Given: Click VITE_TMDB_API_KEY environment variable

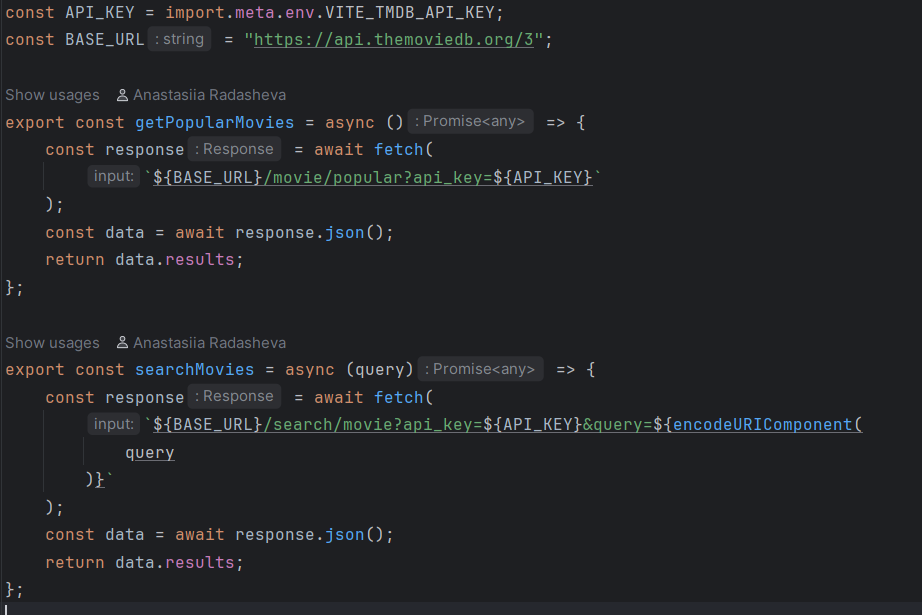Looking at the screenshot, I should (414, 12).
